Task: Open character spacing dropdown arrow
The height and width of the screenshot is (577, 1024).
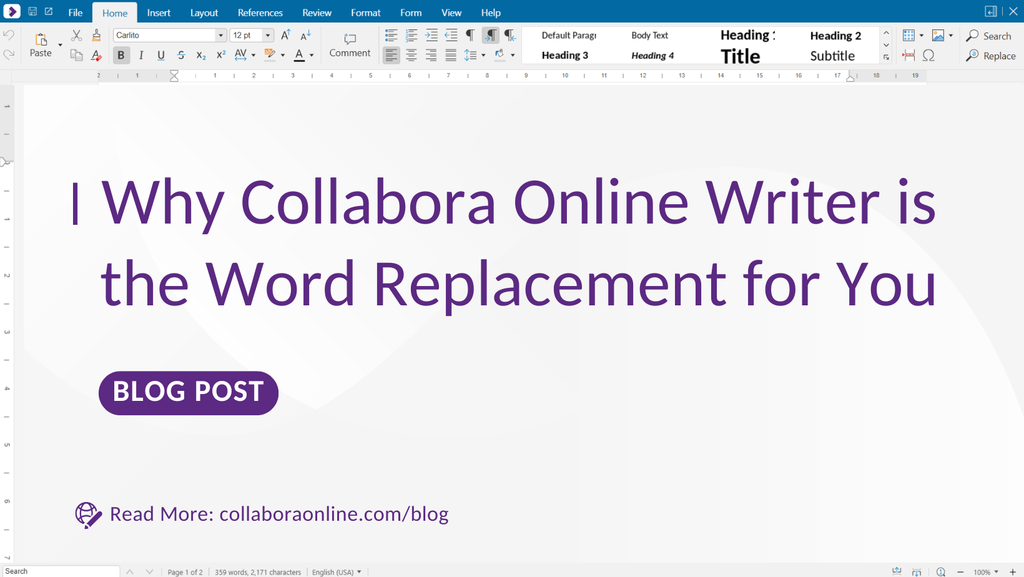Action: pyautogui.click(x=253, y=55)
